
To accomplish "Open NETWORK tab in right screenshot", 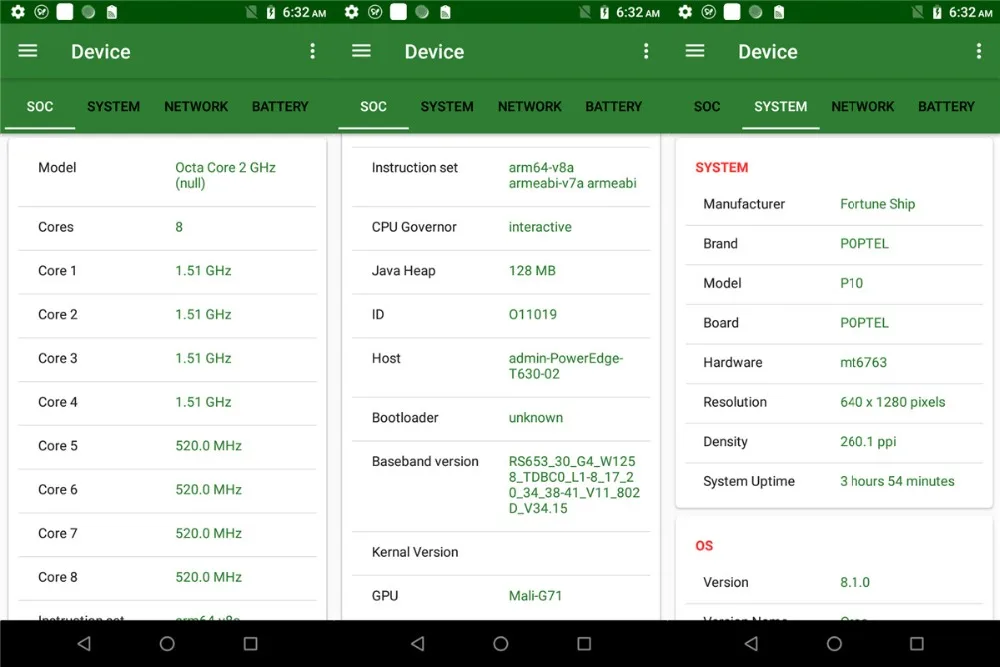I will click(x=862, y=106).
